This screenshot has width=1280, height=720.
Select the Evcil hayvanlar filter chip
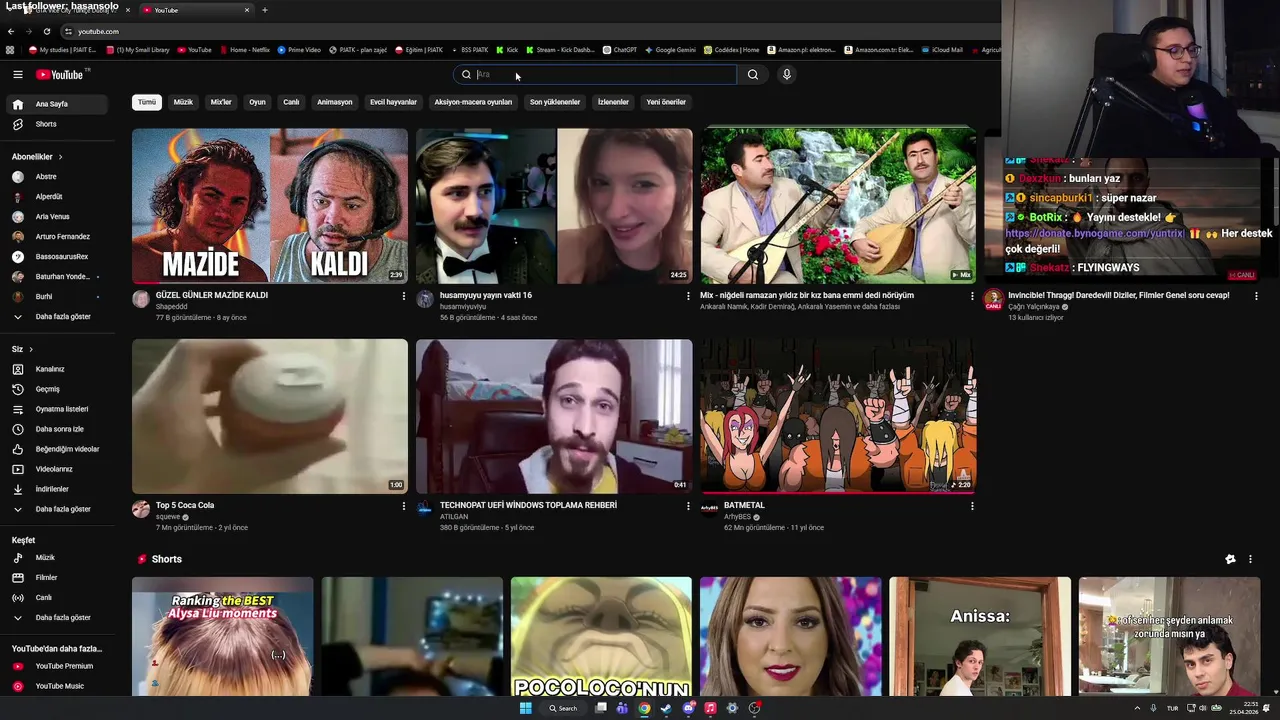[393, 102]
